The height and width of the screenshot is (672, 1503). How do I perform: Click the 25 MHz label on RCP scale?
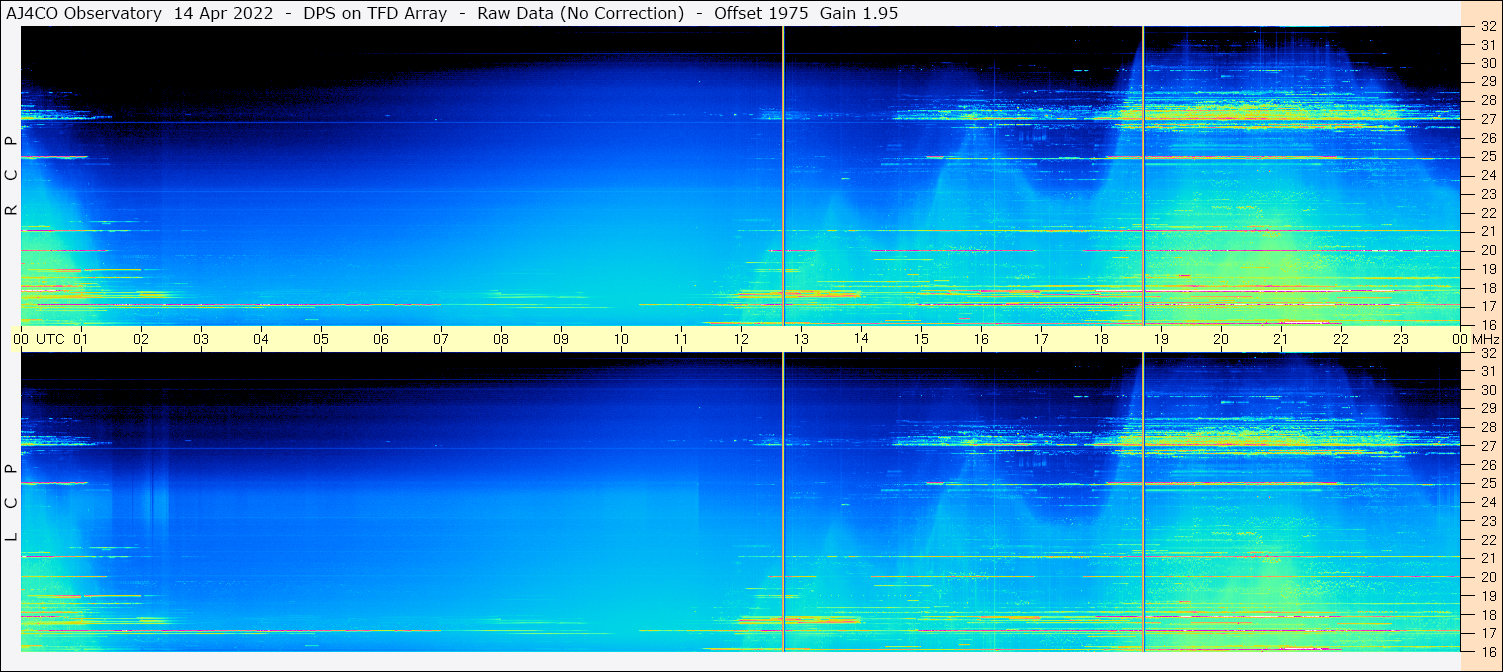[1488, 157]
